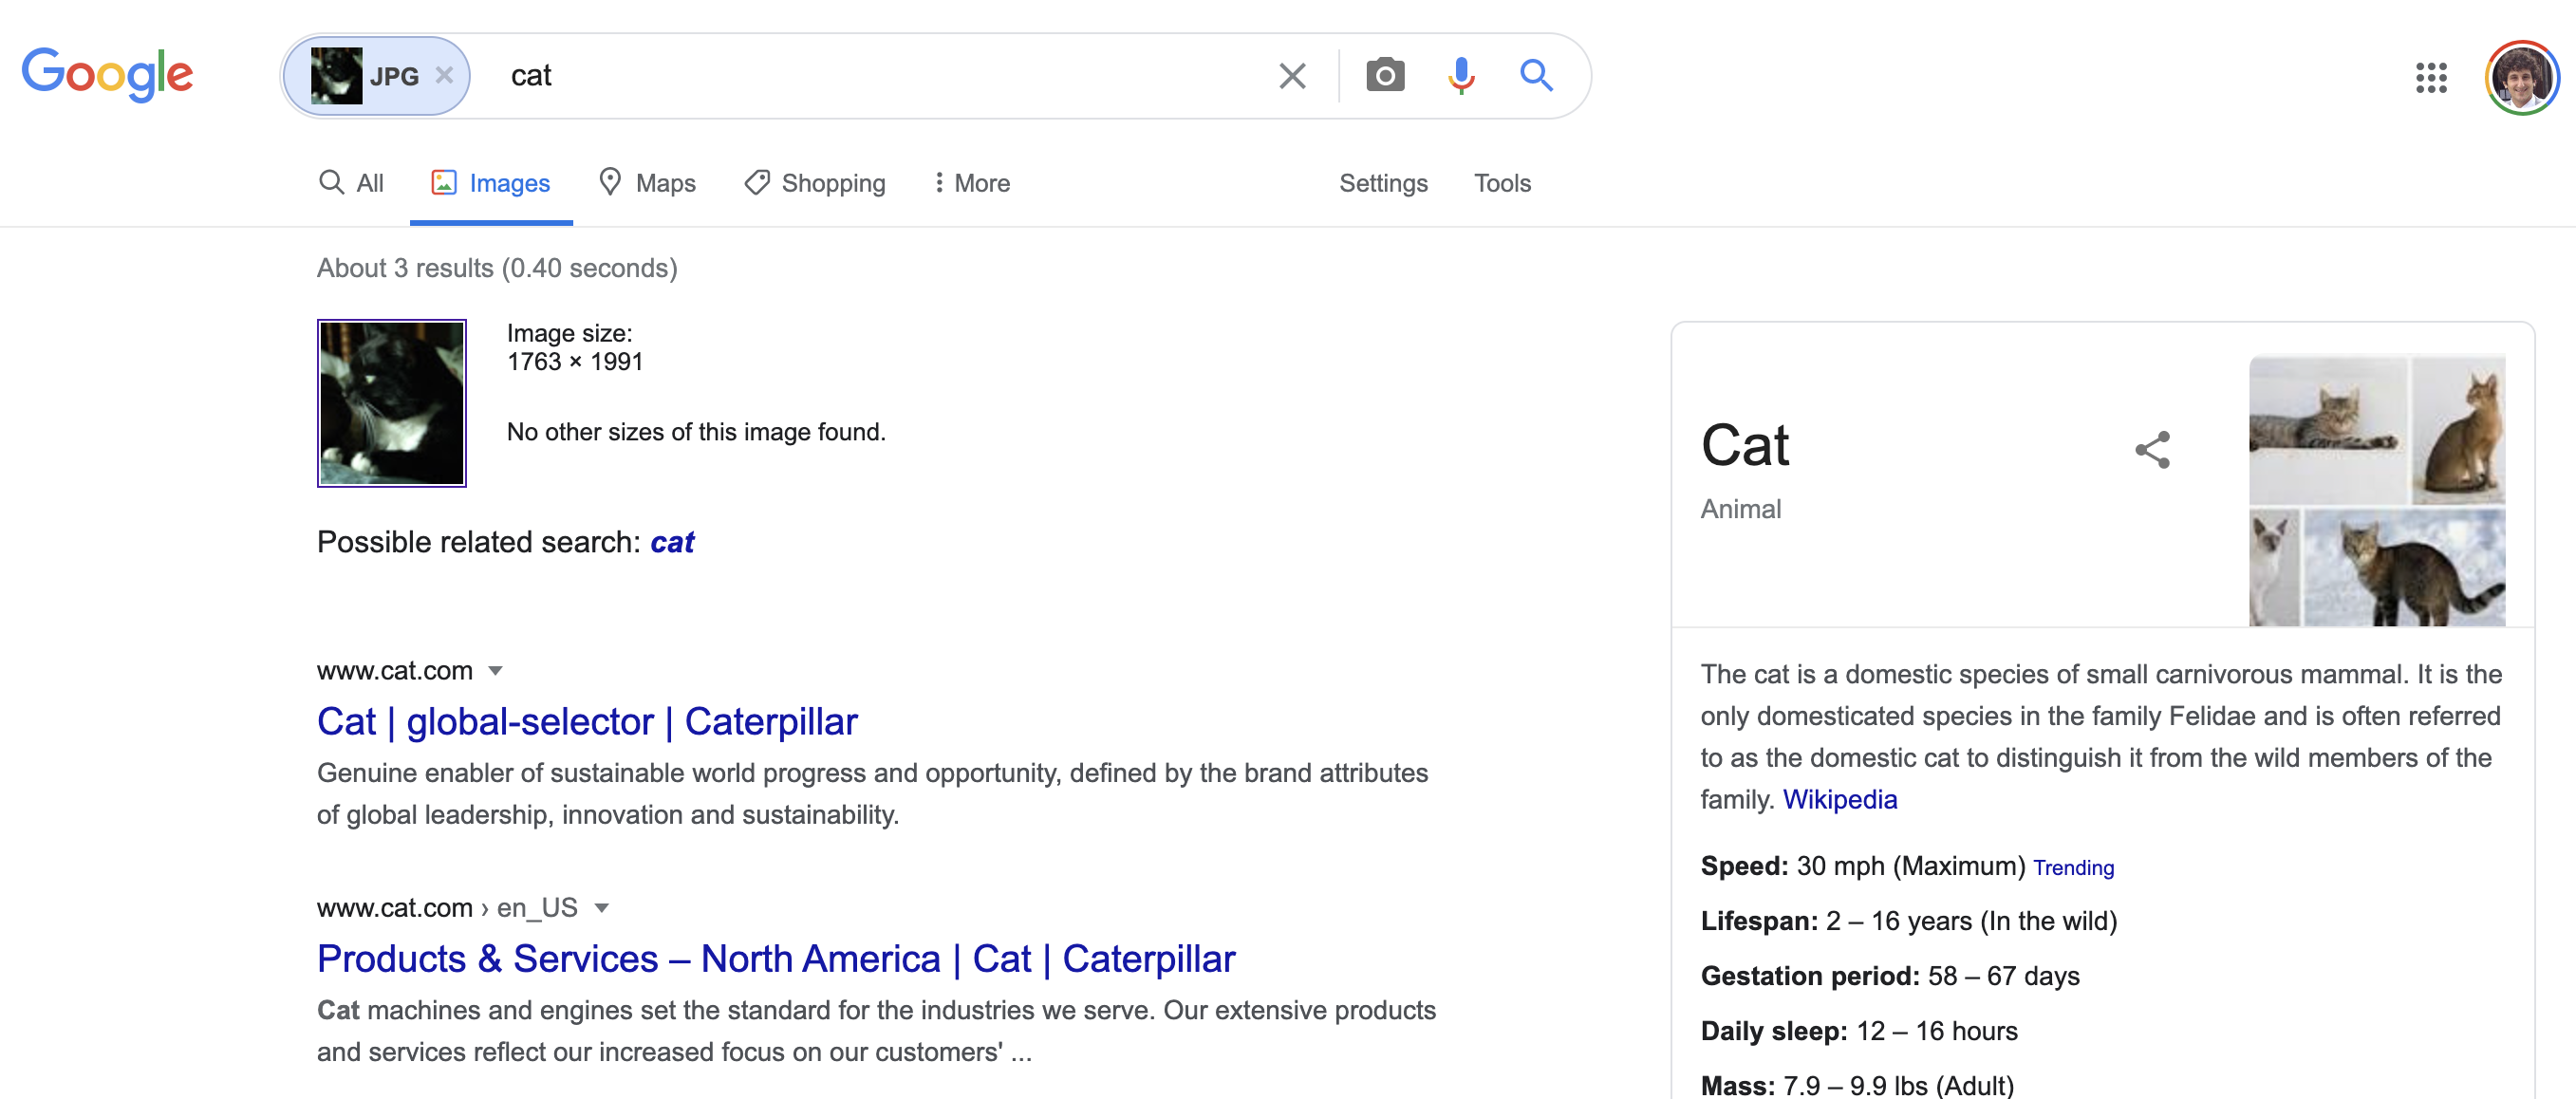Open Settings below the search bar
Viewport: 2576px width, 1099px height.
tap(1383, 183)
